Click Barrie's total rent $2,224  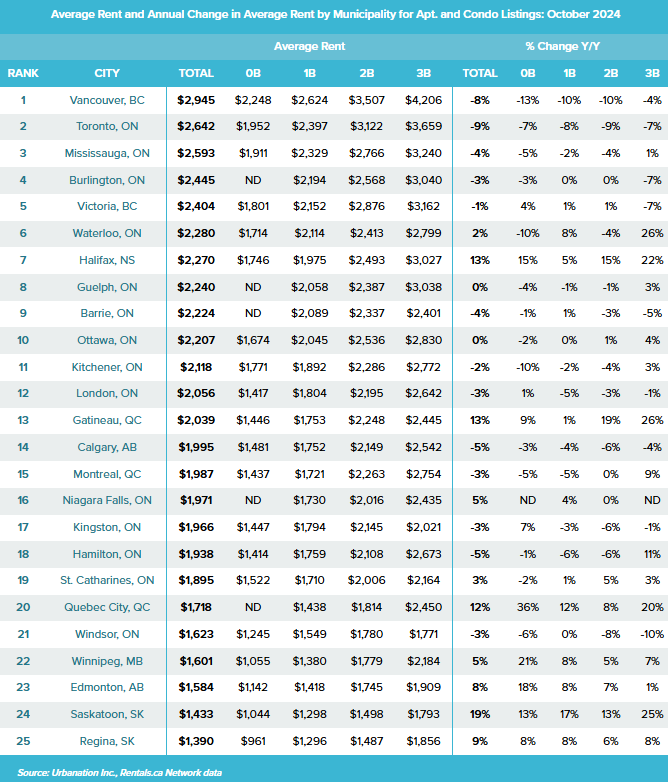pyautogui.click(x=196, y=313)
